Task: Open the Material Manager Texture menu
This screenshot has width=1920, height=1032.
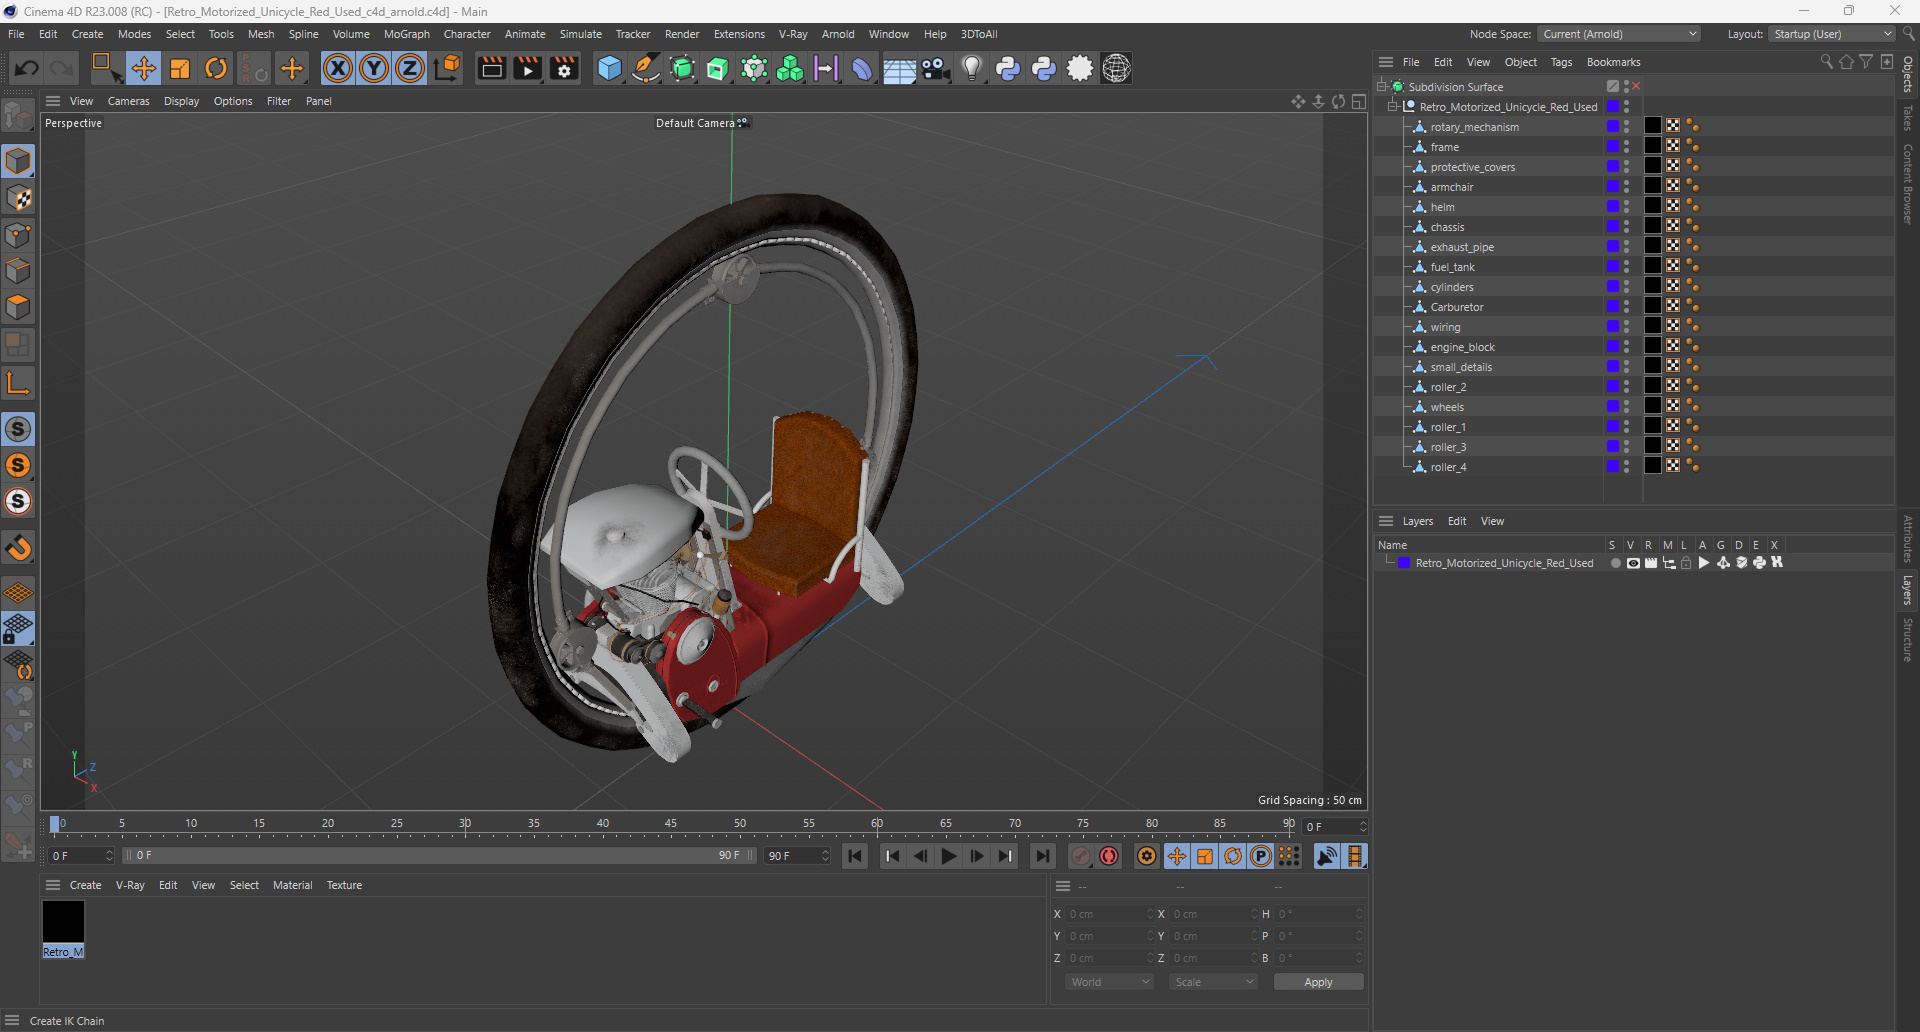Action: pyautogui.click(x=344, y=885)
